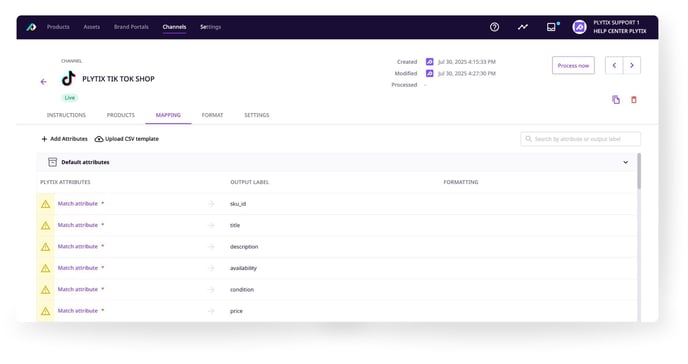This screenshot has height=364, width=688.
Task: Switch to the channel Settings tab
Action: pyautogui.click(x=257, y=115)
